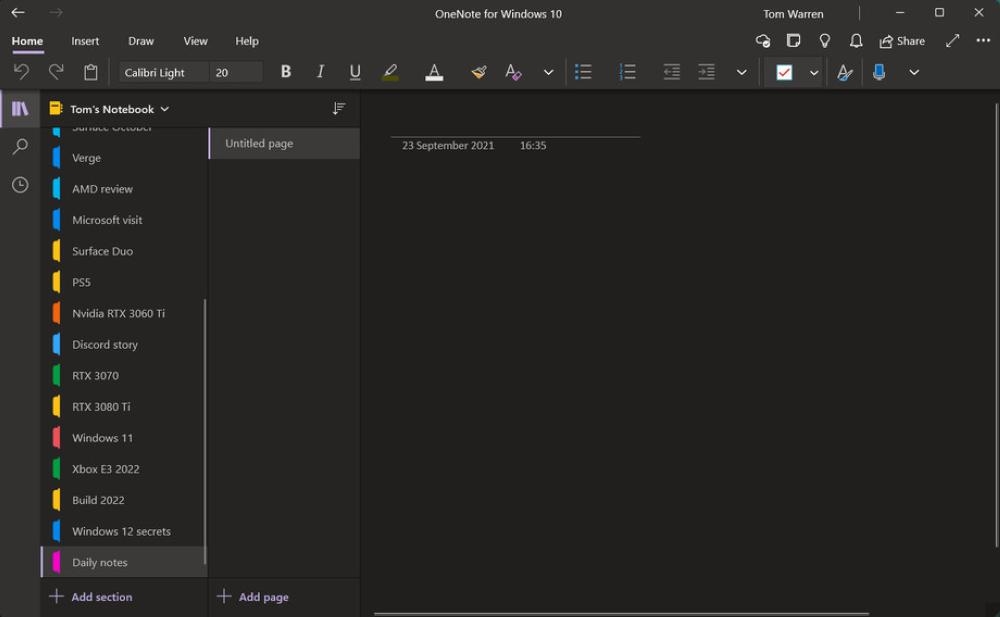Click the Format Painter icon

pos(479,72)
